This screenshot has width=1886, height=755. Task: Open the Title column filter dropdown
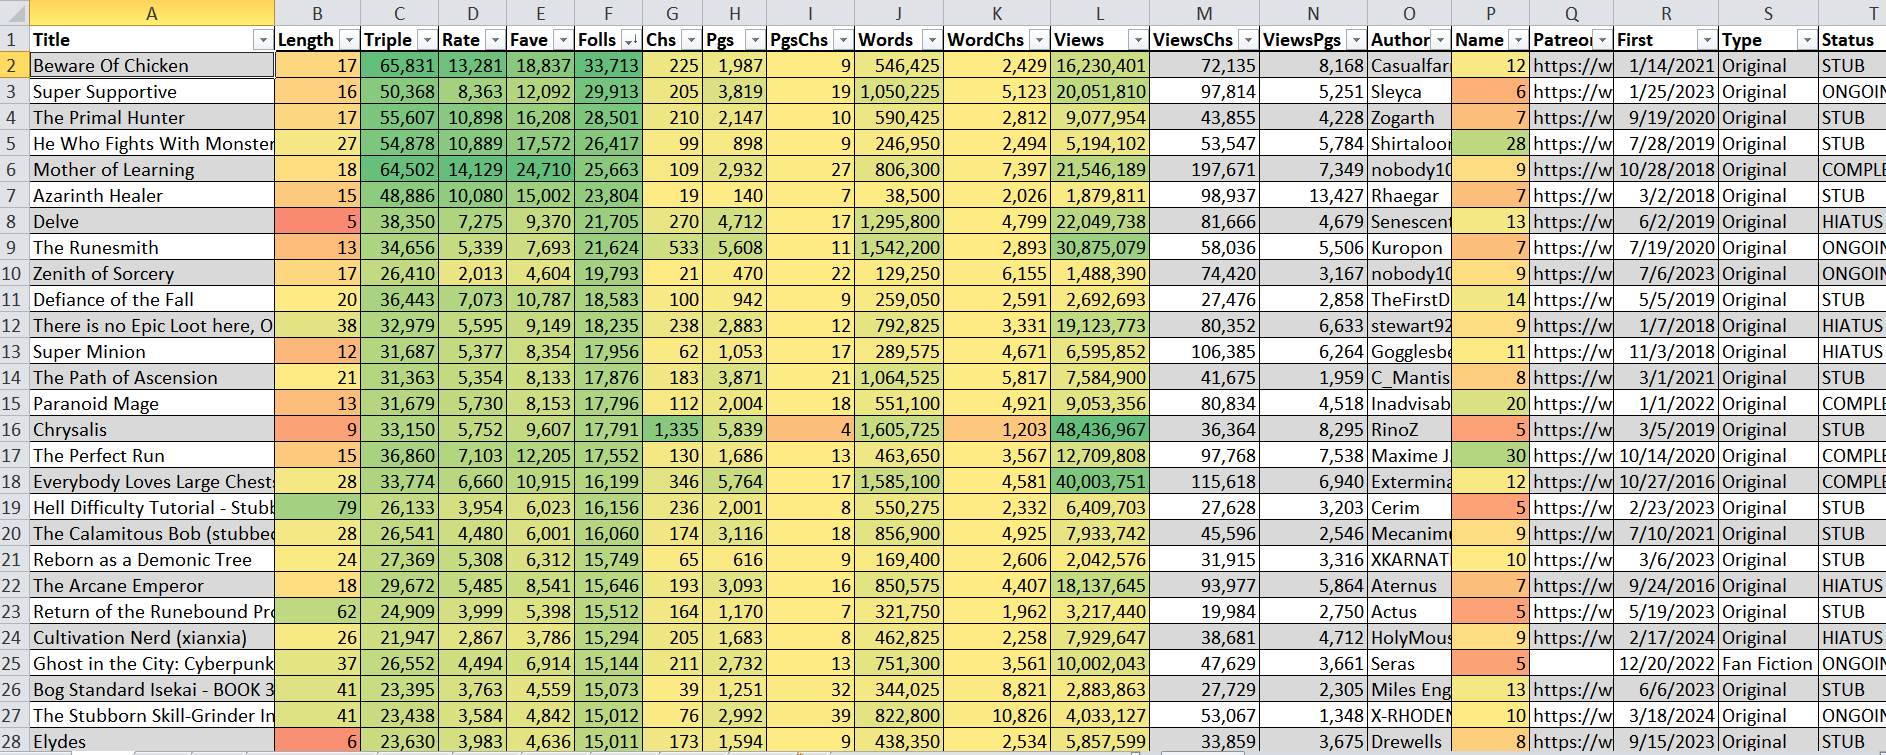pyautogui.click(x=263, y=40)
